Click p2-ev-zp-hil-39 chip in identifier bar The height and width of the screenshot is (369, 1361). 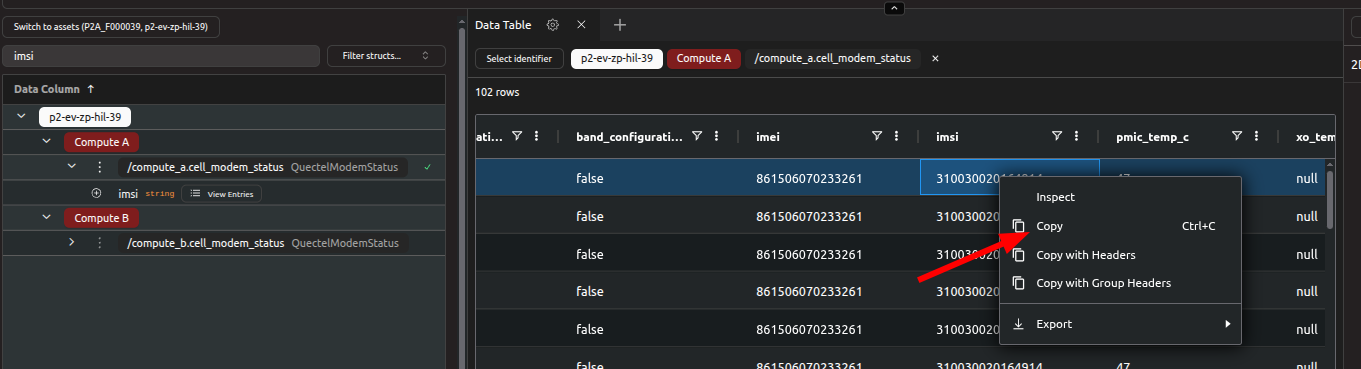click(617, 58)
